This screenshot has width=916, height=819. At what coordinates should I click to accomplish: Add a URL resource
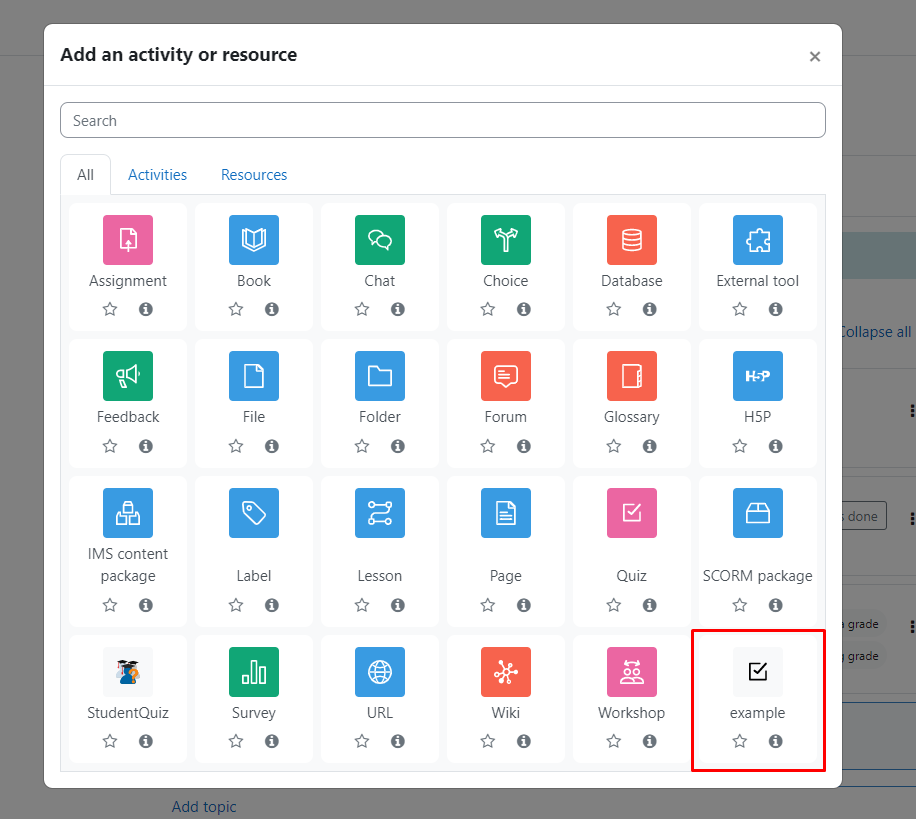380,672
